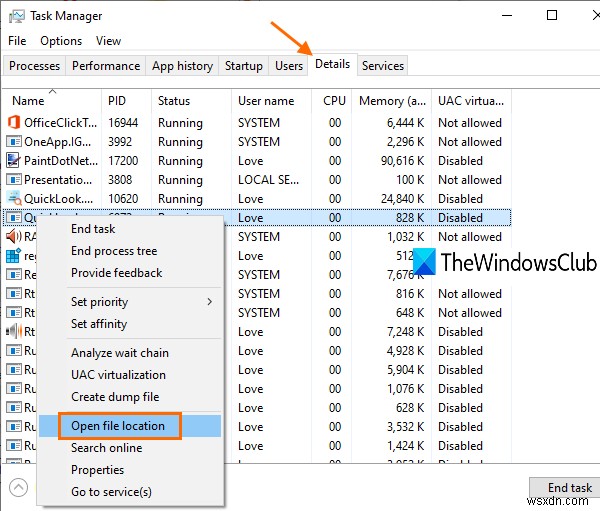The width and height of the screenshot is (600, 511).
Task: Click memory value 3,532 K
Action: [x=406, y=426]
